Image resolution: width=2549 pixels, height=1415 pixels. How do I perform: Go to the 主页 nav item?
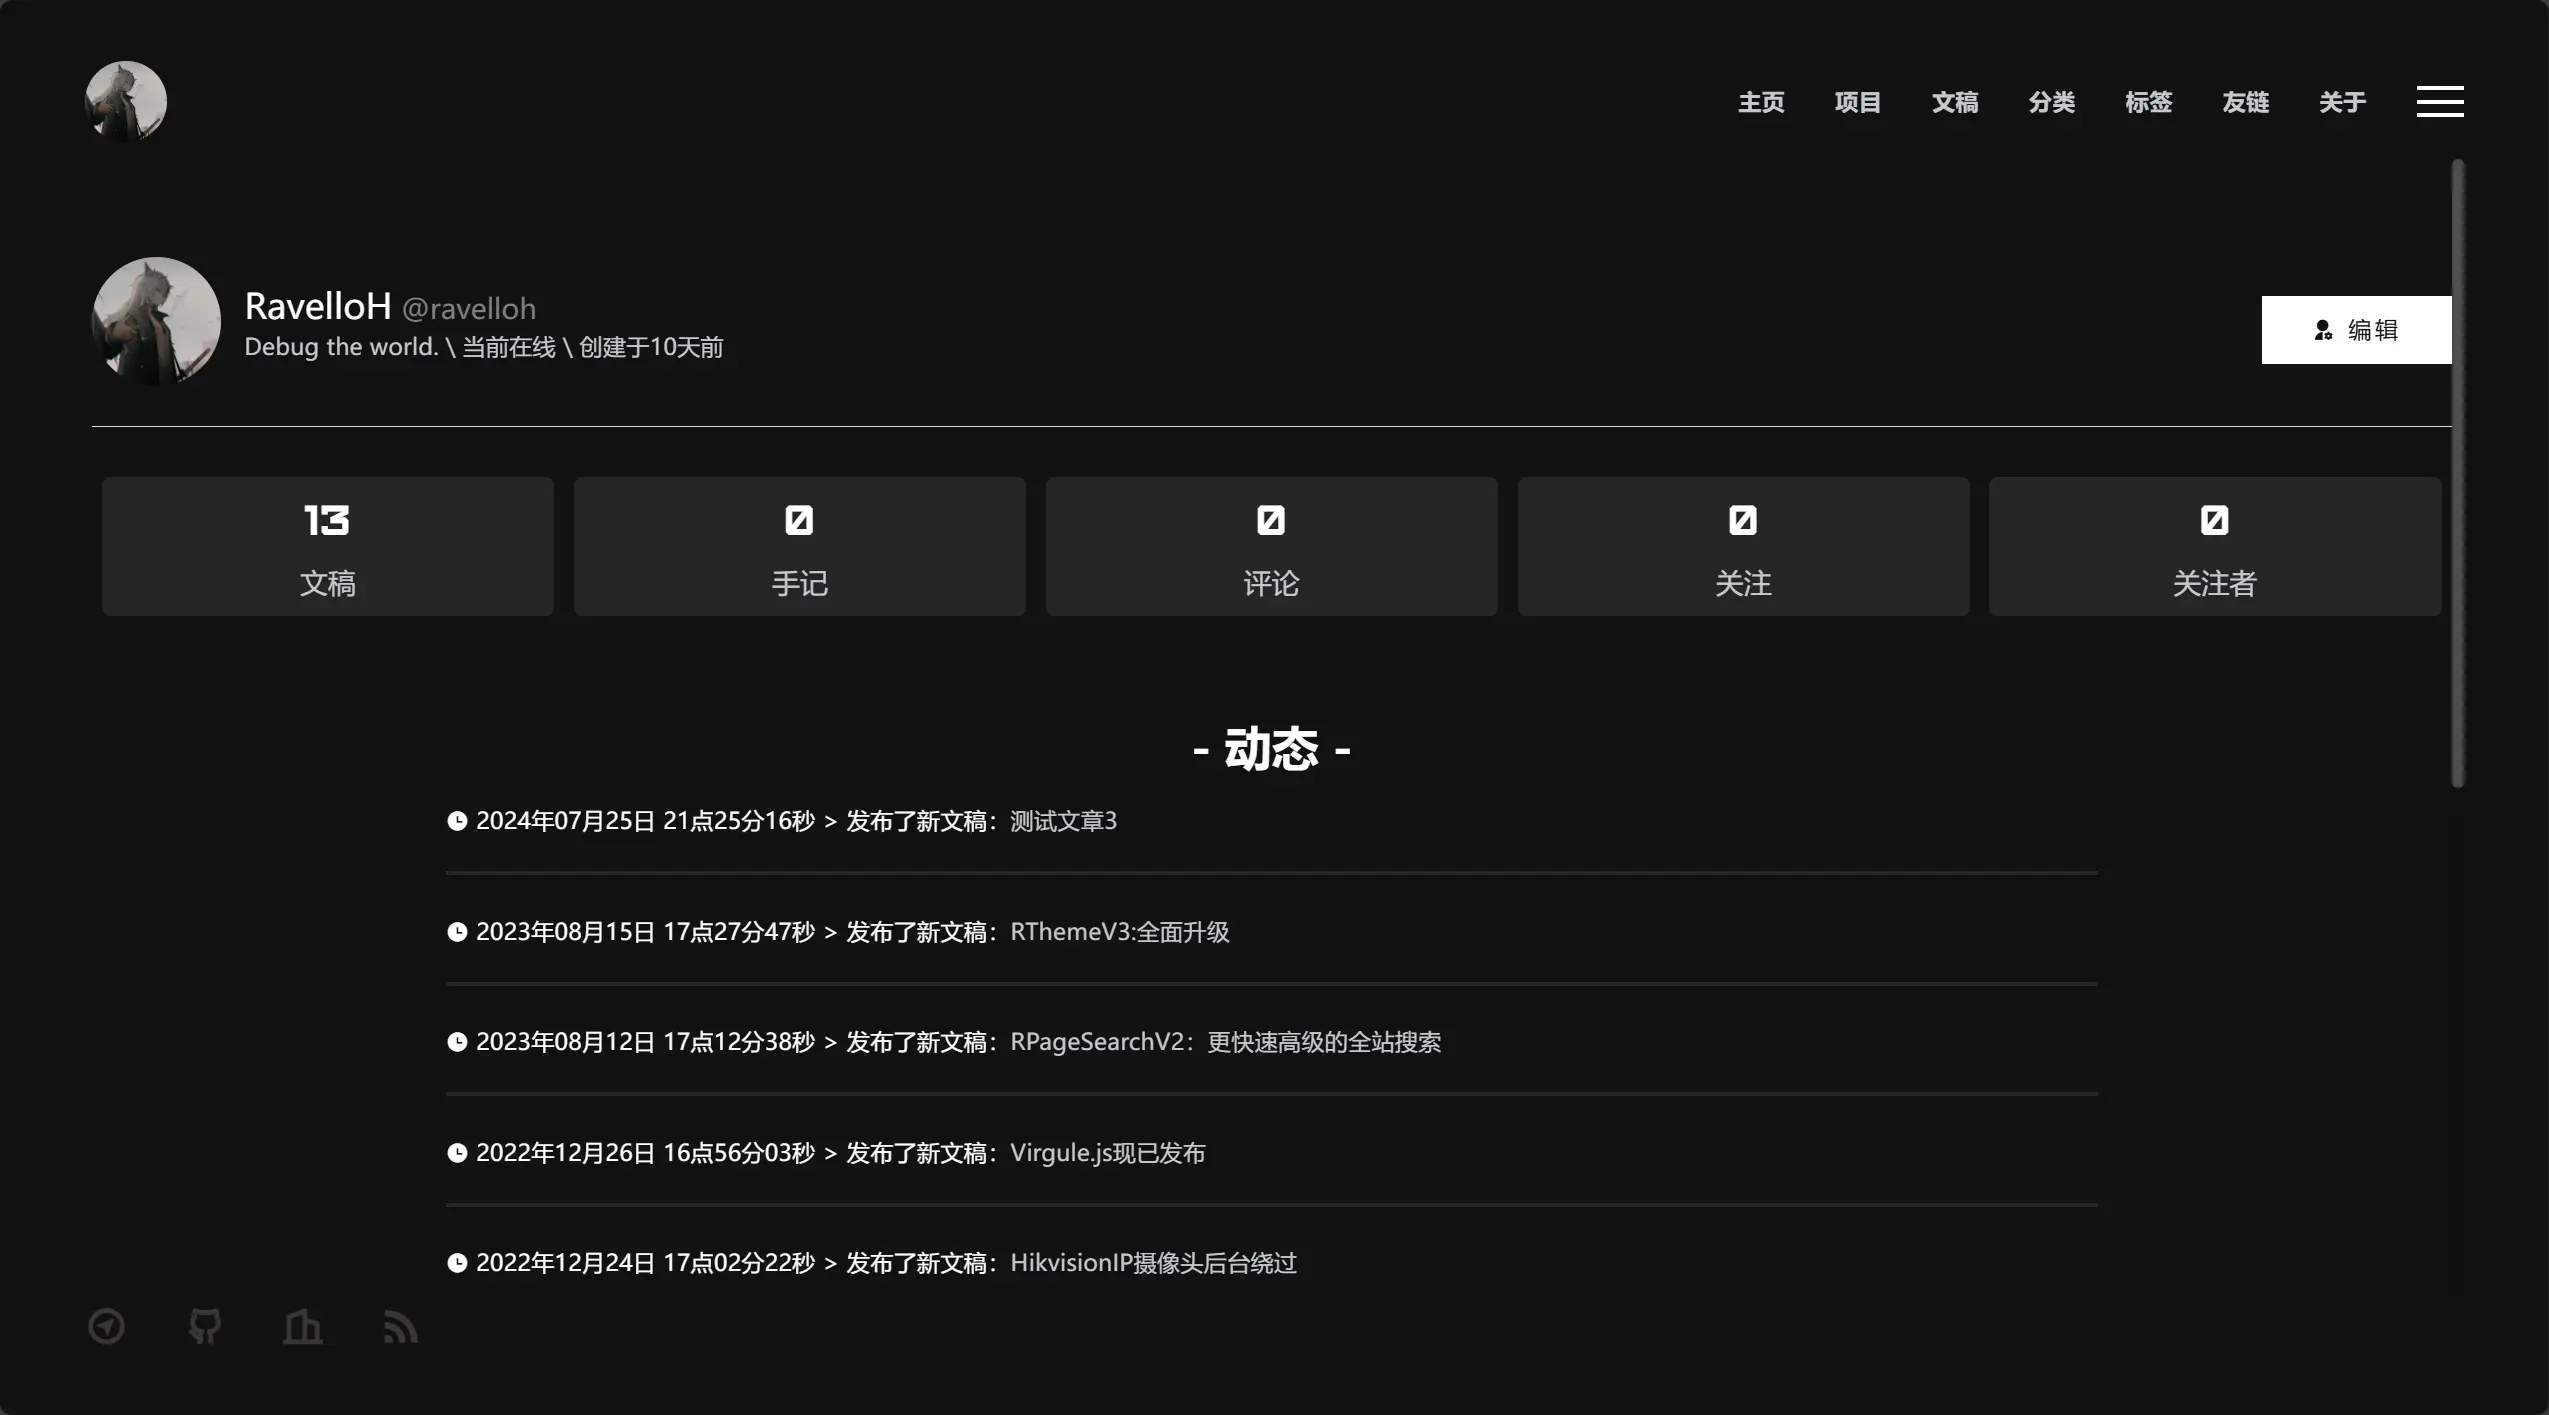1760,102
